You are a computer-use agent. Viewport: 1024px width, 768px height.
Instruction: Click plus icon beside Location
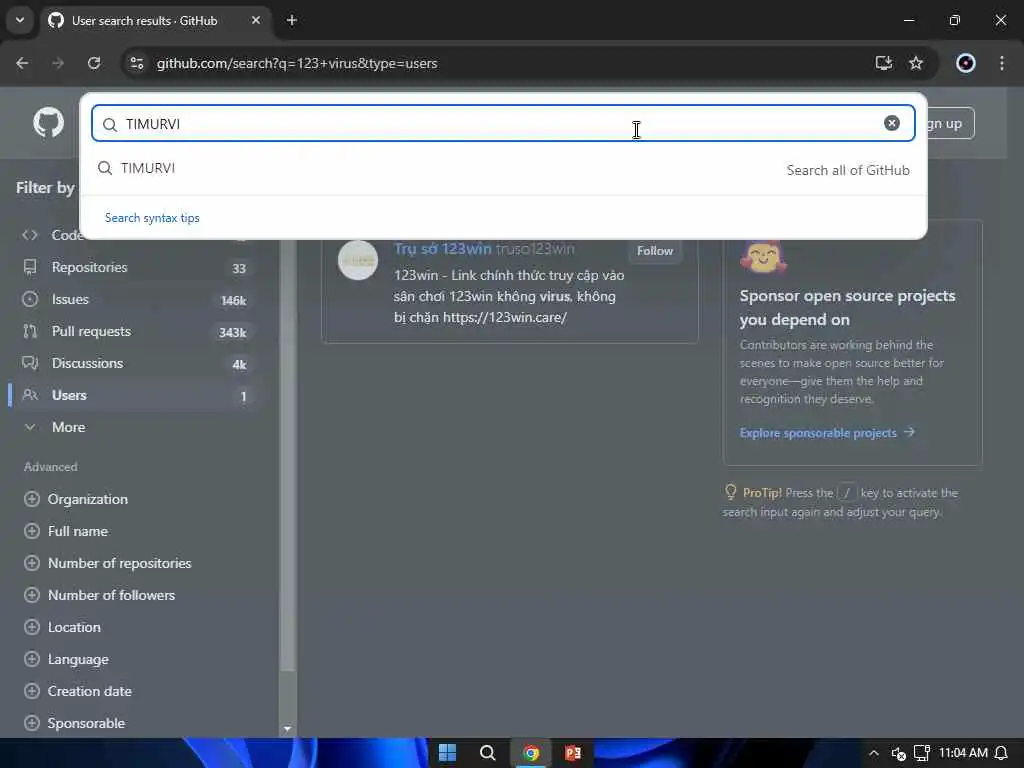tap(31, 627)
